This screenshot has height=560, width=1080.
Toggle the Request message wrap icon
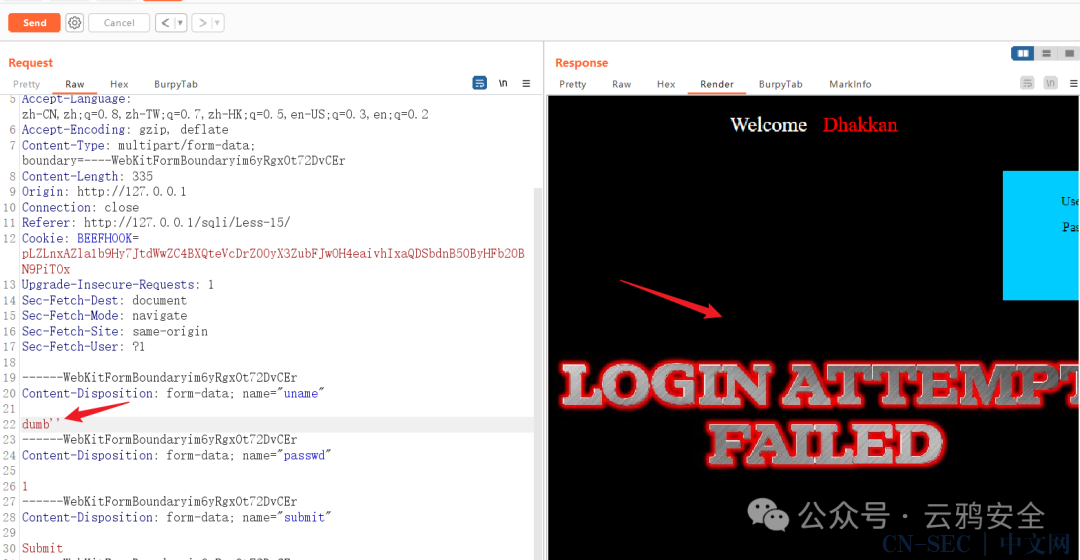[x=479, y=83]
